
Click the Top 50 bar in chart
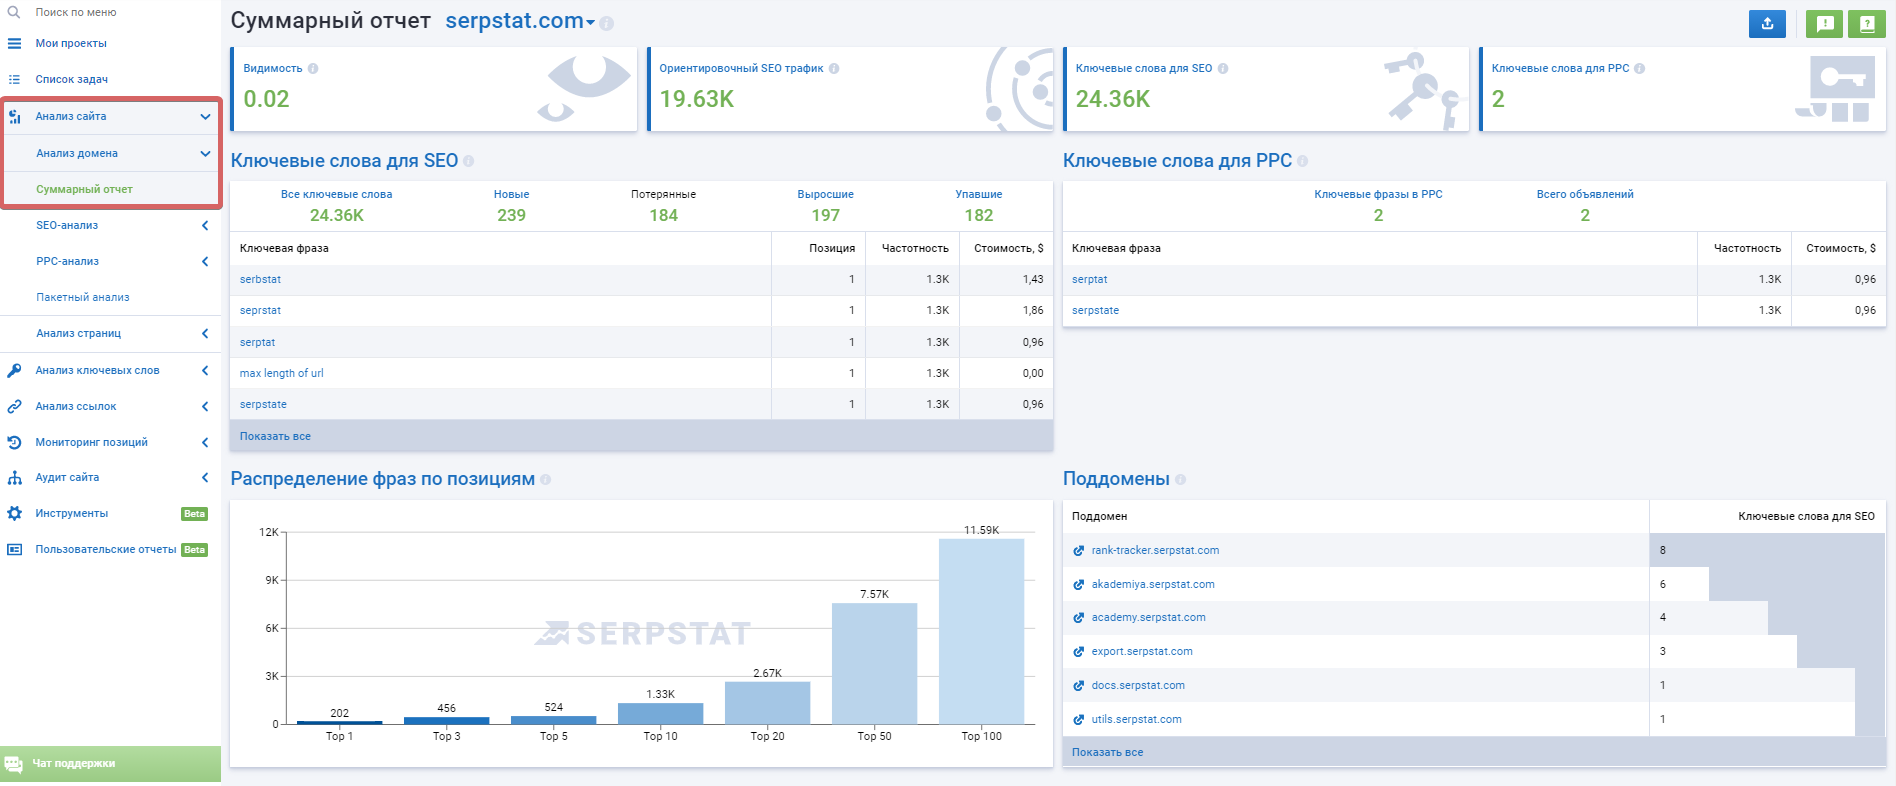point(874,663)
